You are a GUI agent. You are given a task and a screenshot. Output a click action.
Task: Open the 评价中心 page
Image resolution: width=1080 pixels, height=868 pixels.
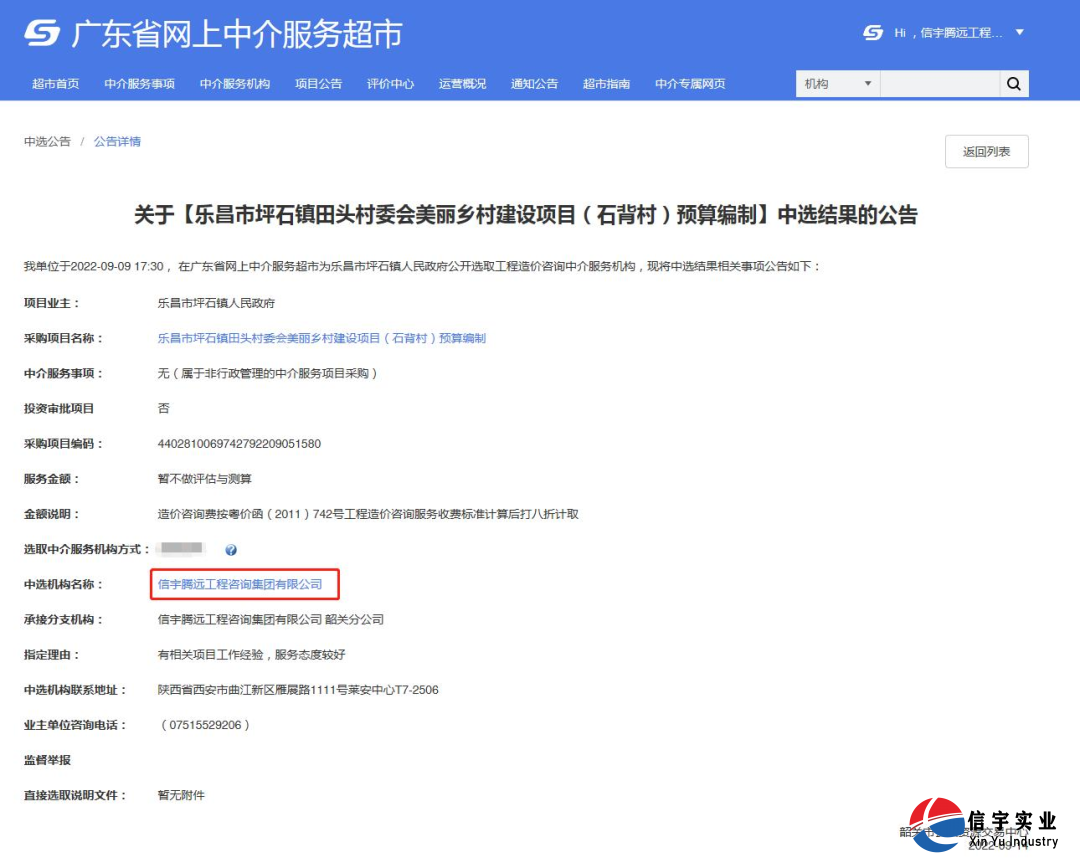tap(391, 84)
